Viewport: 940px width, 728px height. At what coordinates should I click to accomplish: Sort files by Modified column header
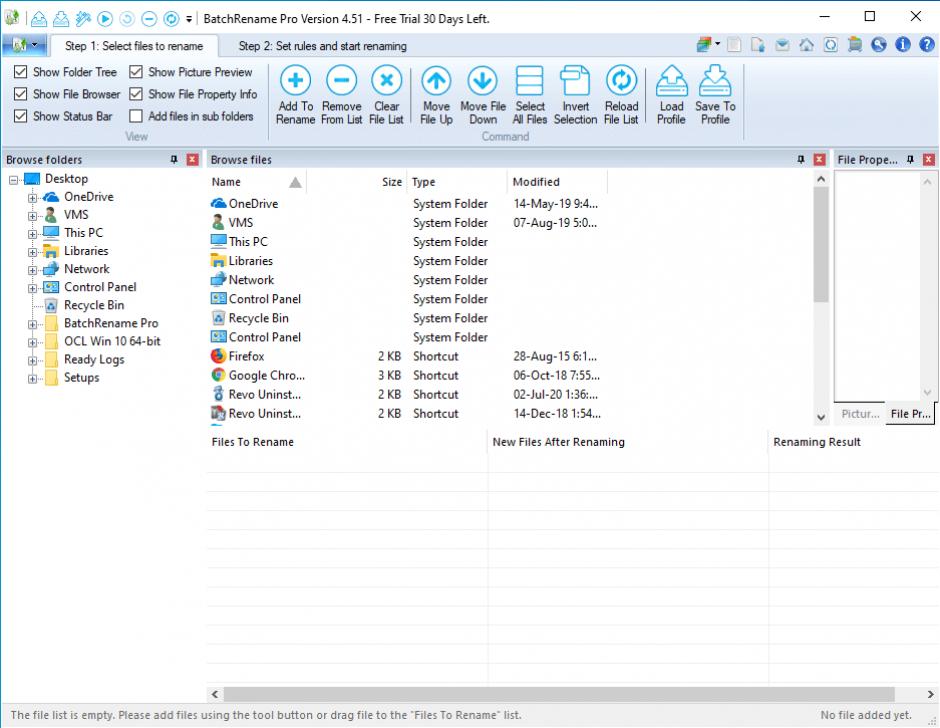[557, 182]
